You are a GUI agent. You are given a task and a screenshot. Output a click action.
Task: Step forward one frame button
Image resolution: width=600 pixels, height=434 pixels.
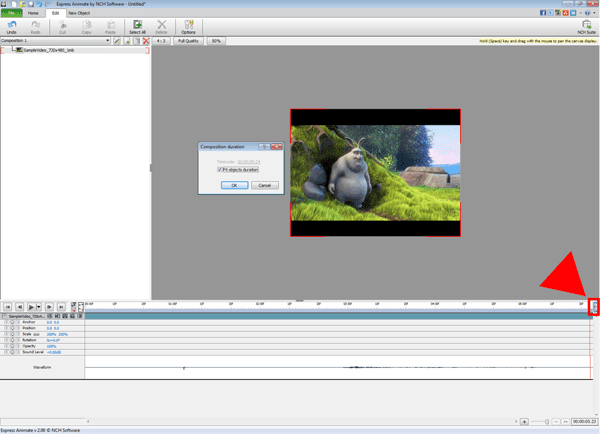point(49,307)
